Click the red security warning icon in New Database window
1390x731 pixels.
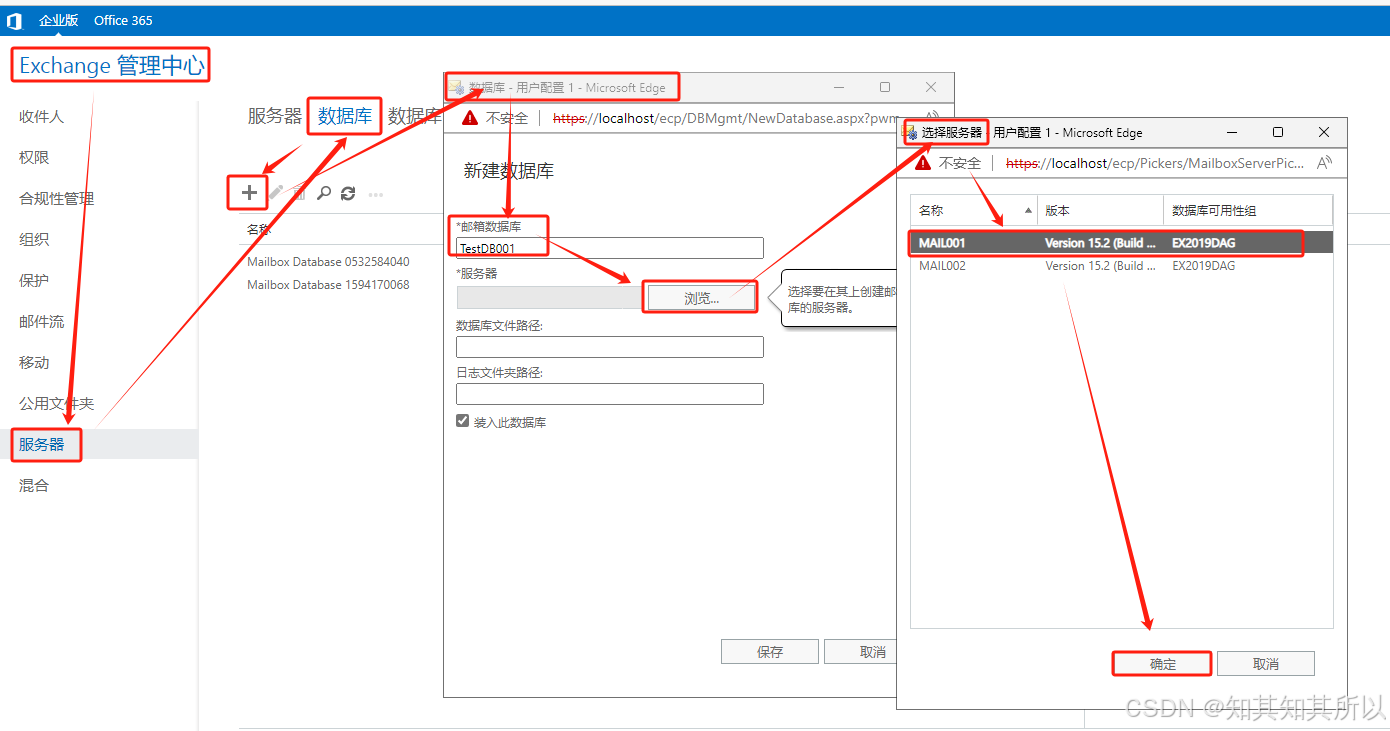pyautogui.click(x=469, y=118)
